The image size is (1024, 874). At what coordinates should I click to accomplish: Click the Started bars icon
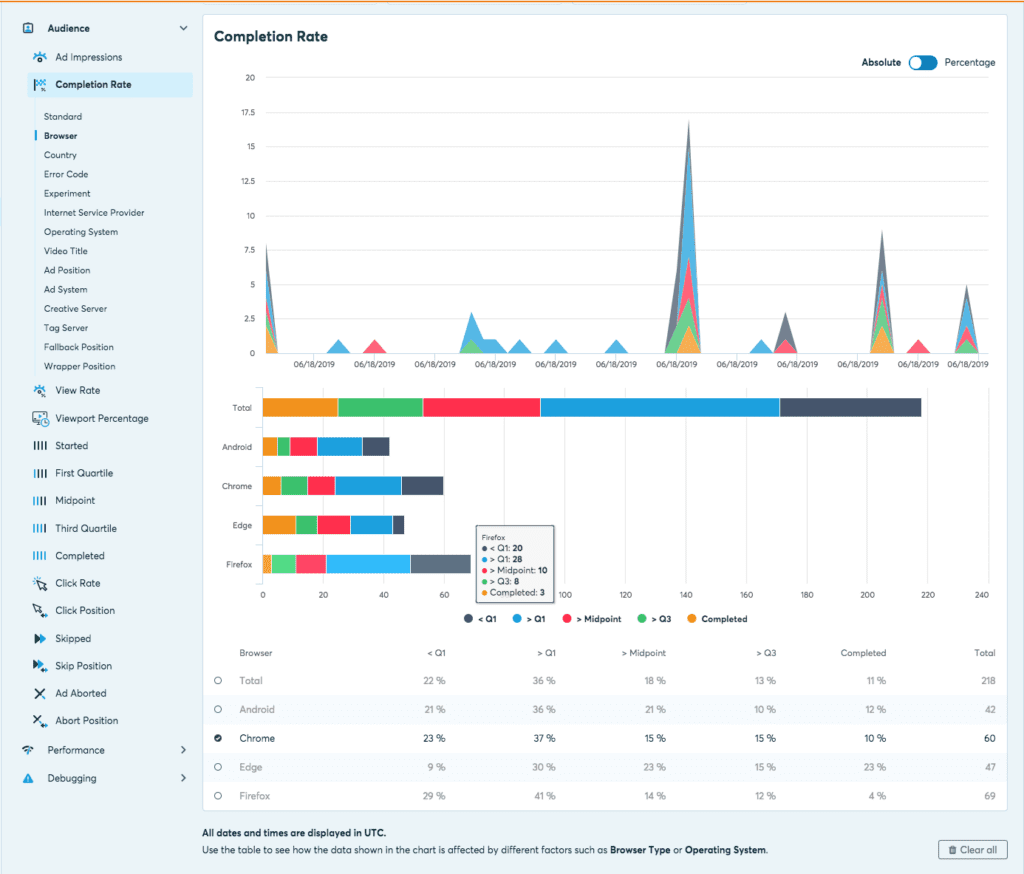pos(40,445)
